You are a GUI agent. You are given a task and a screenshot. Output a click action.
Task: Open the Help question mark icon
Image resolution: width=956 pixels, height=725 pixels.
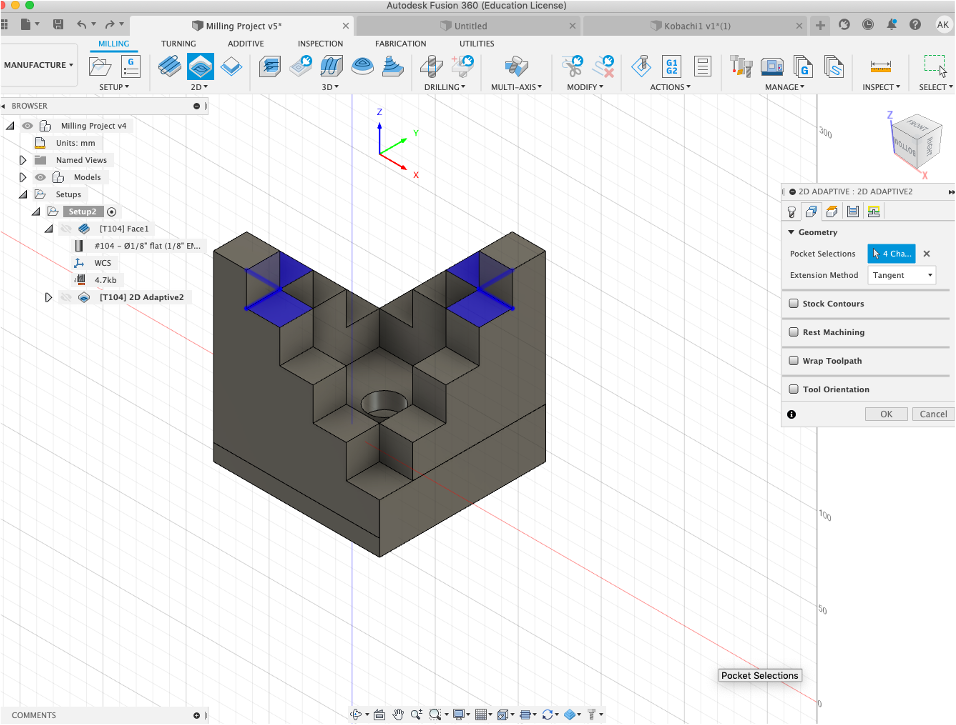coord(915,25)
